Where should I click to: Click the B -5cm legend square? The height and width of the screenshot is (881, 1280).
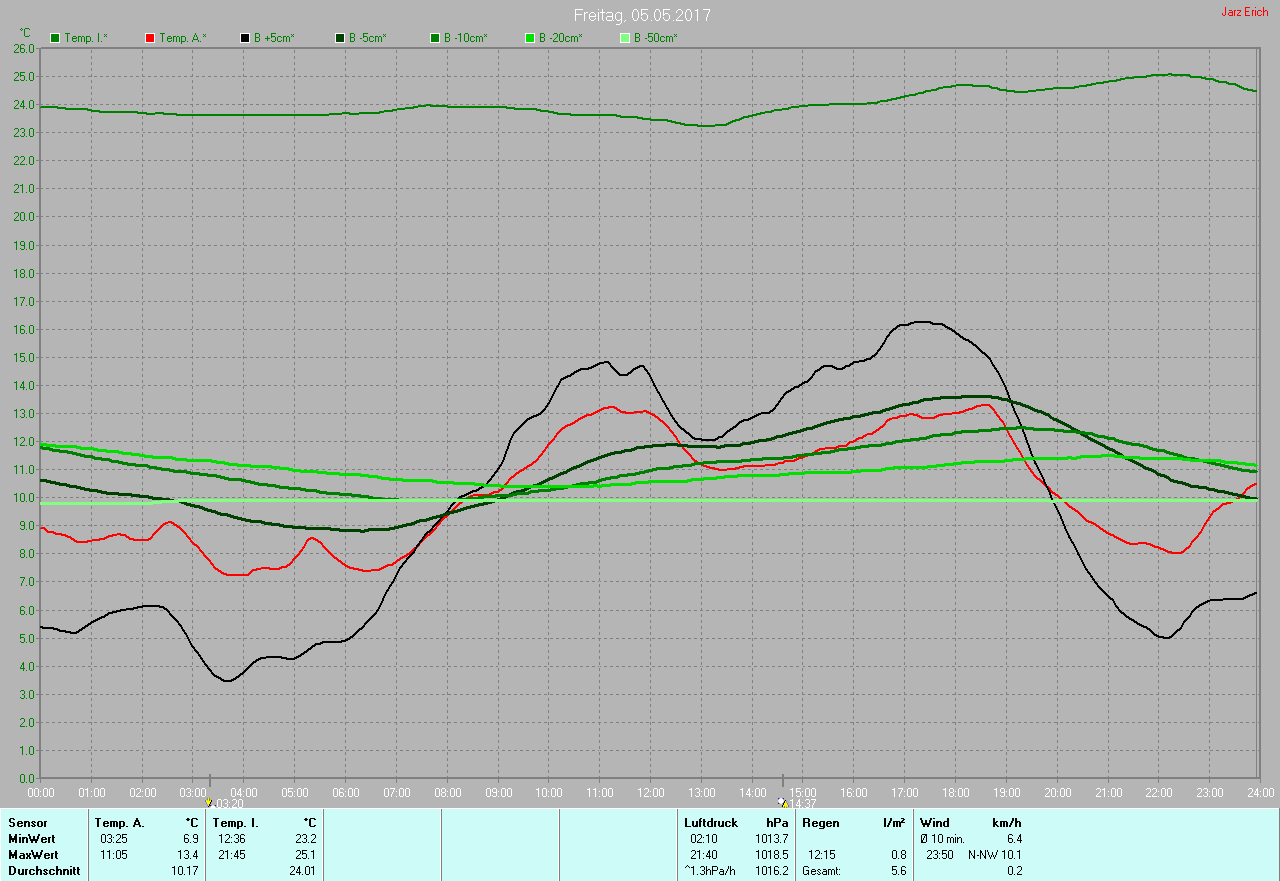click(x=339, y=38)
